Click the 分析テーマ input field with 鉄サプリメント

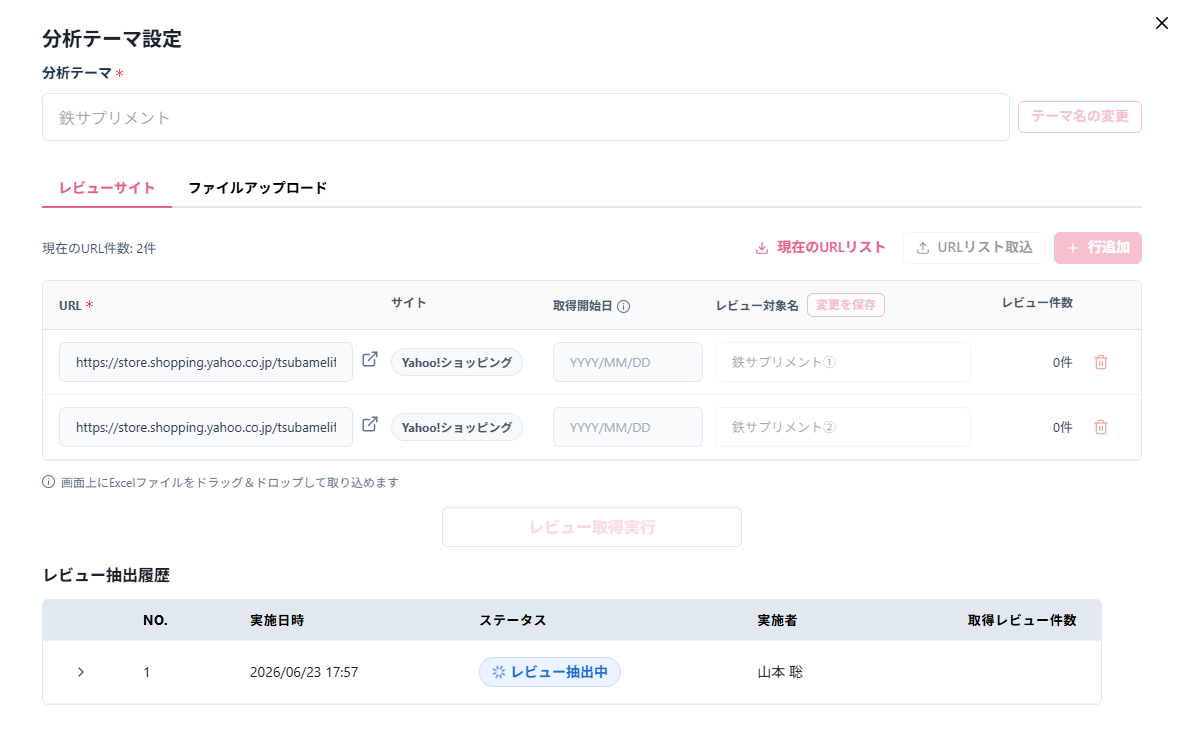tap(525, 117)
